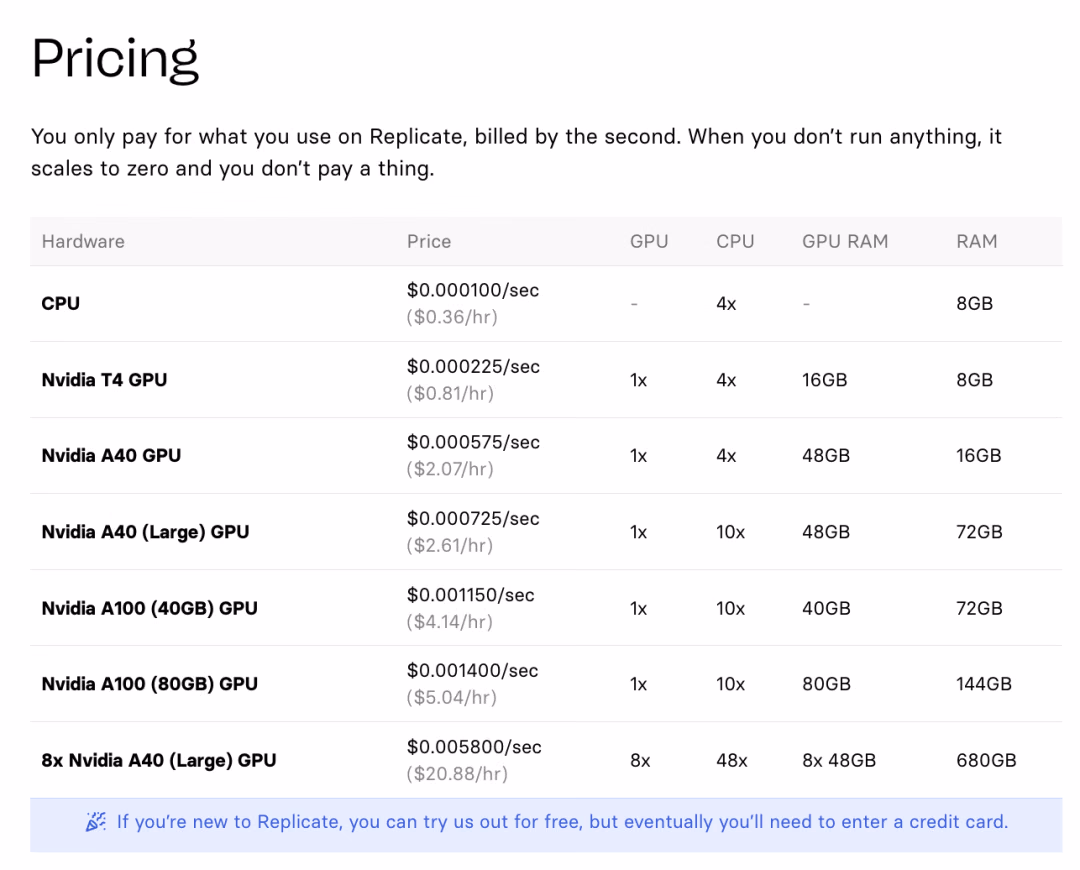Select the $0.001400/sec price value

(472, 671)
